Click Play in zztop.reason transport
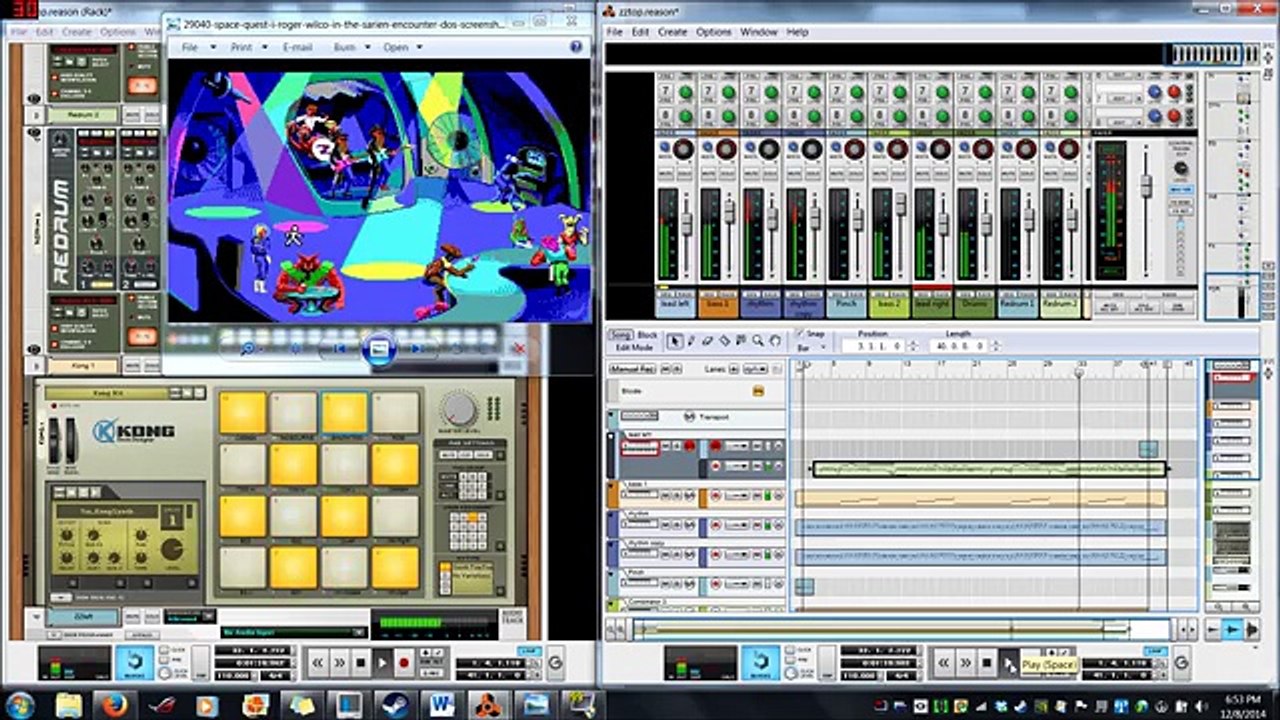1280x720 pixels. [x=1008, y=662]
